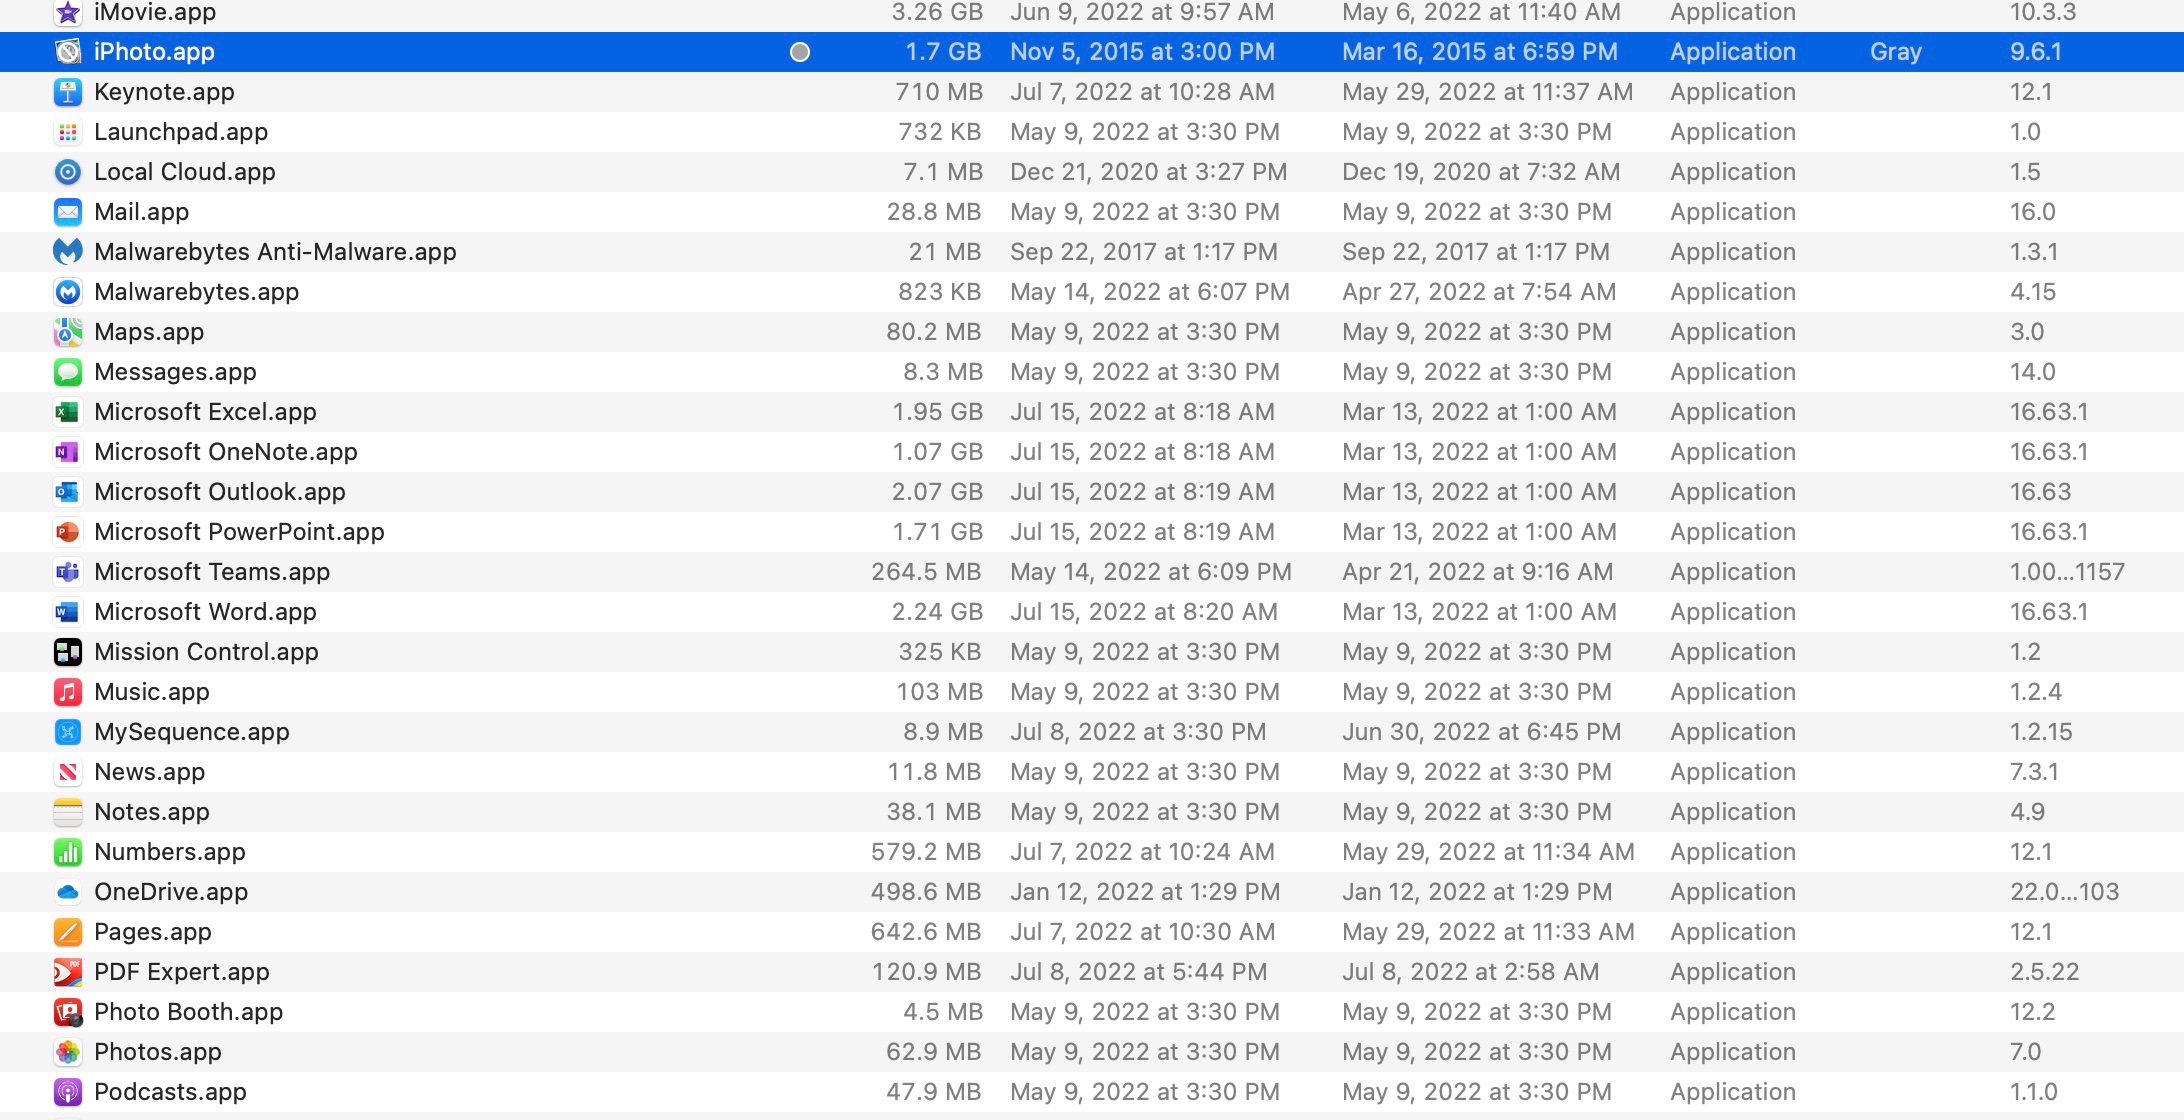Click the Photo Booth icon
This screenshot has width=2184, height=1120.
[67, 1012]
